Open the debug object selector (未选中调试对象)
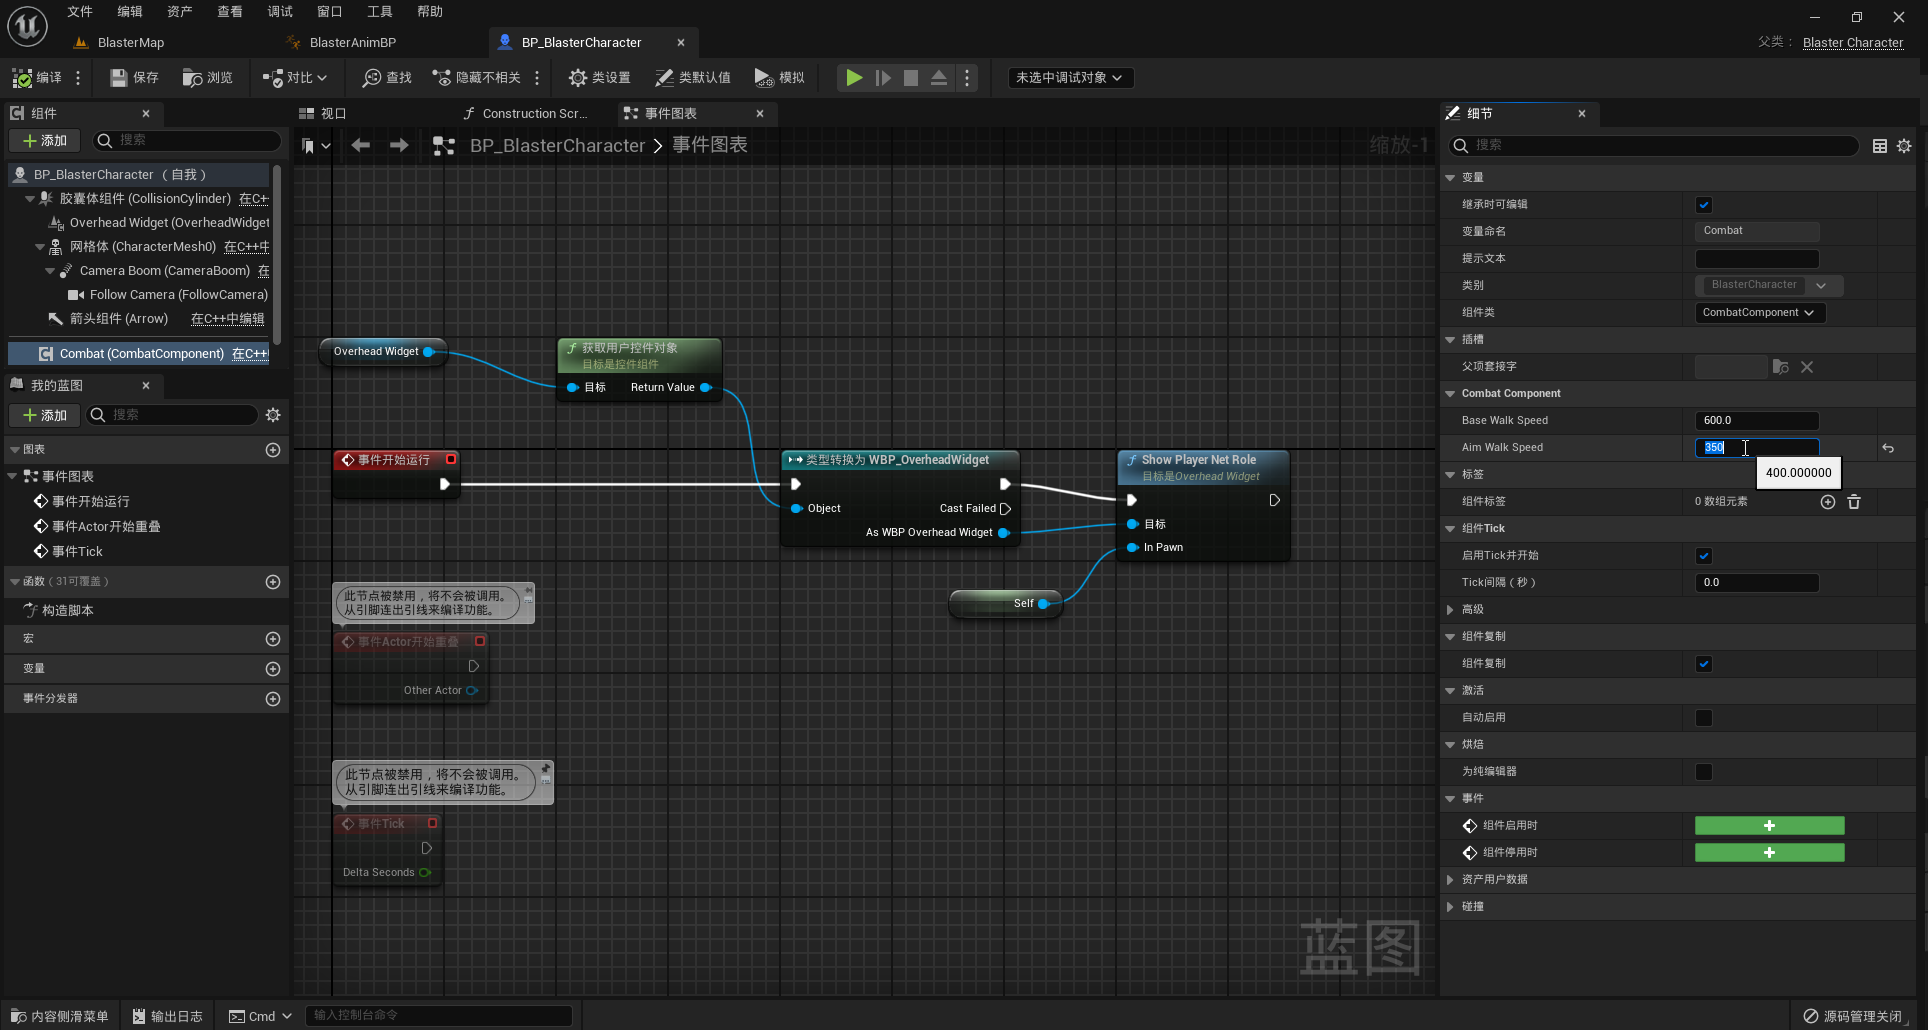The height and width of the screenshot is (1030, 1928). [x=1070, y=78]
